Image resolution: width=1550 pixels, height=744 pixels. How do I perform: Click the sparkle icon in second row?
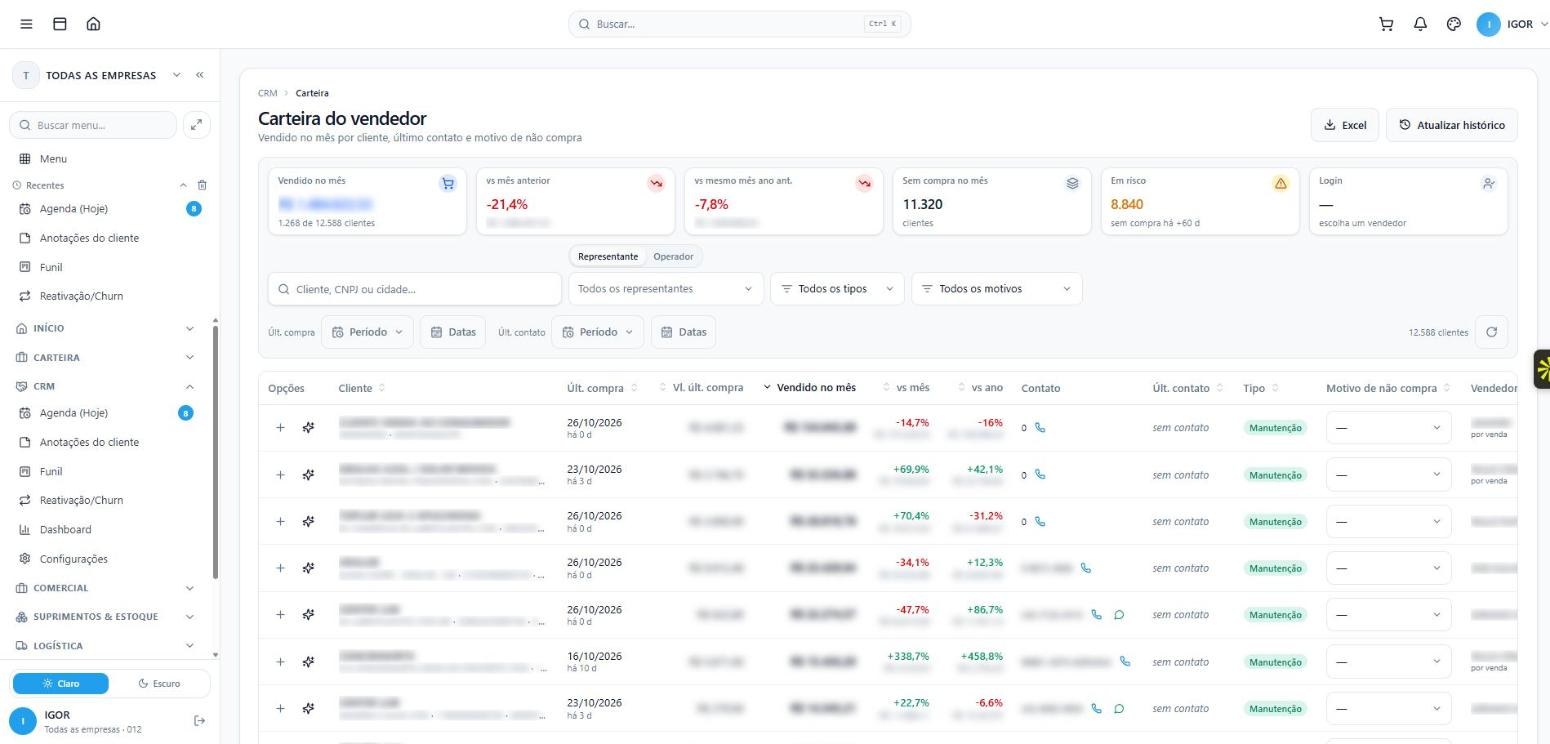point(308,474)
